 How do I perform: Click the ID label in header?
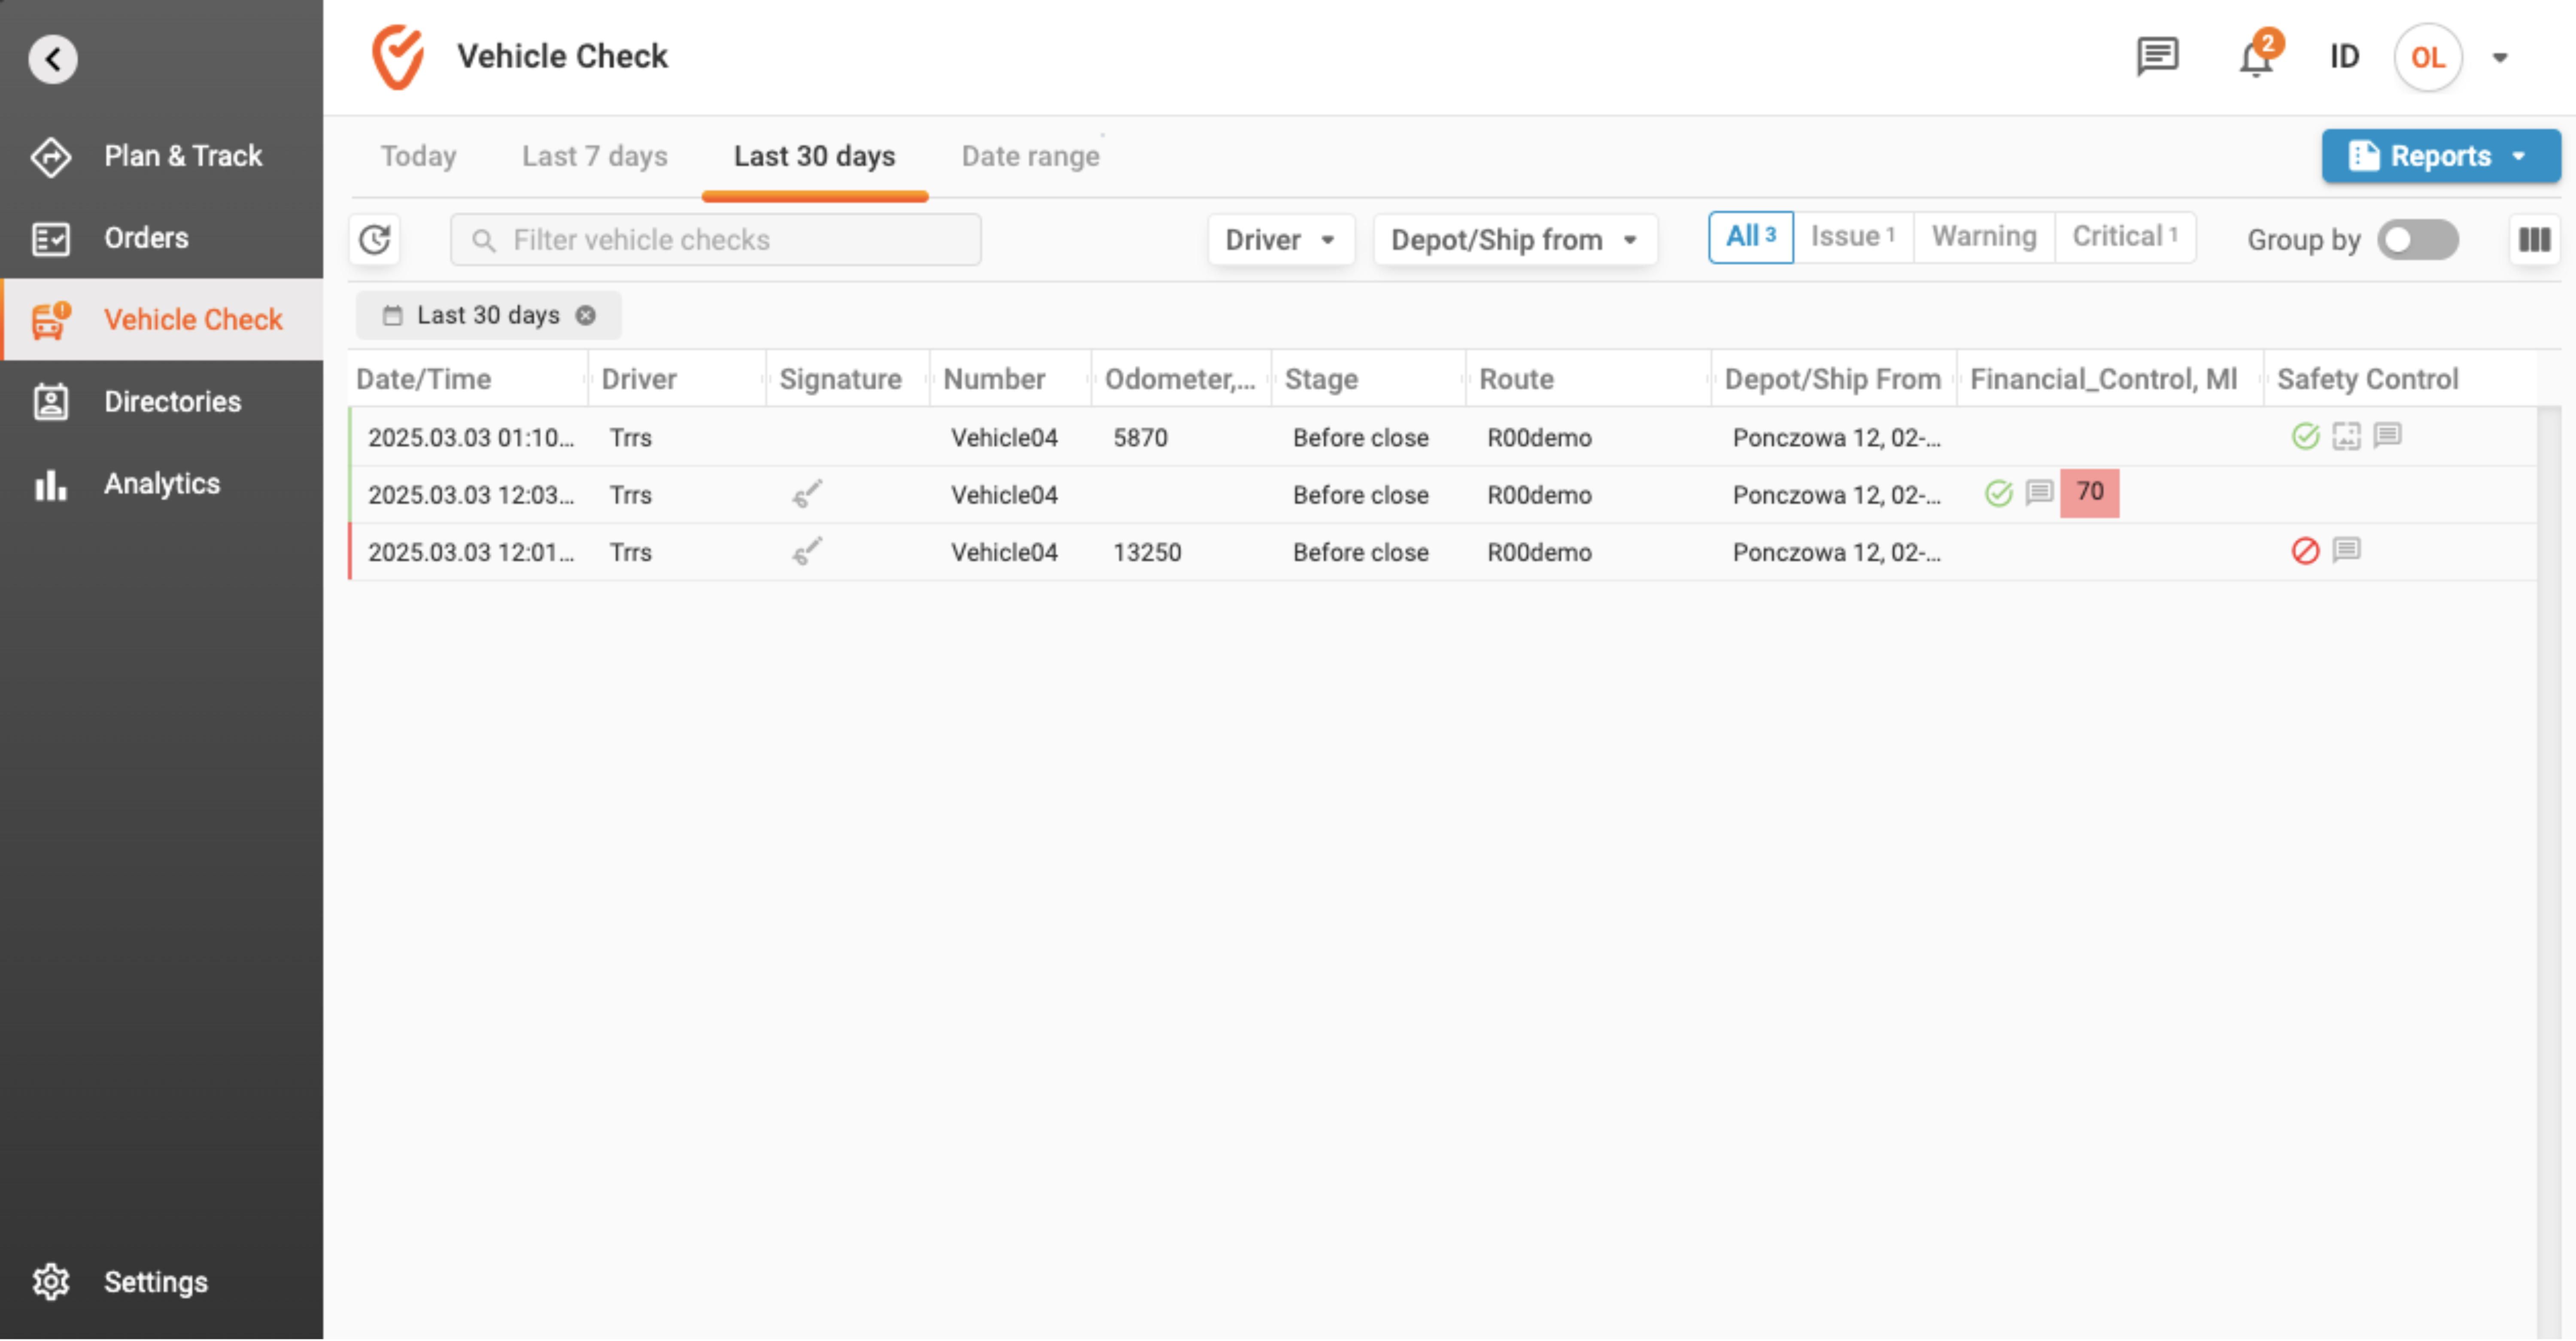2344,57
